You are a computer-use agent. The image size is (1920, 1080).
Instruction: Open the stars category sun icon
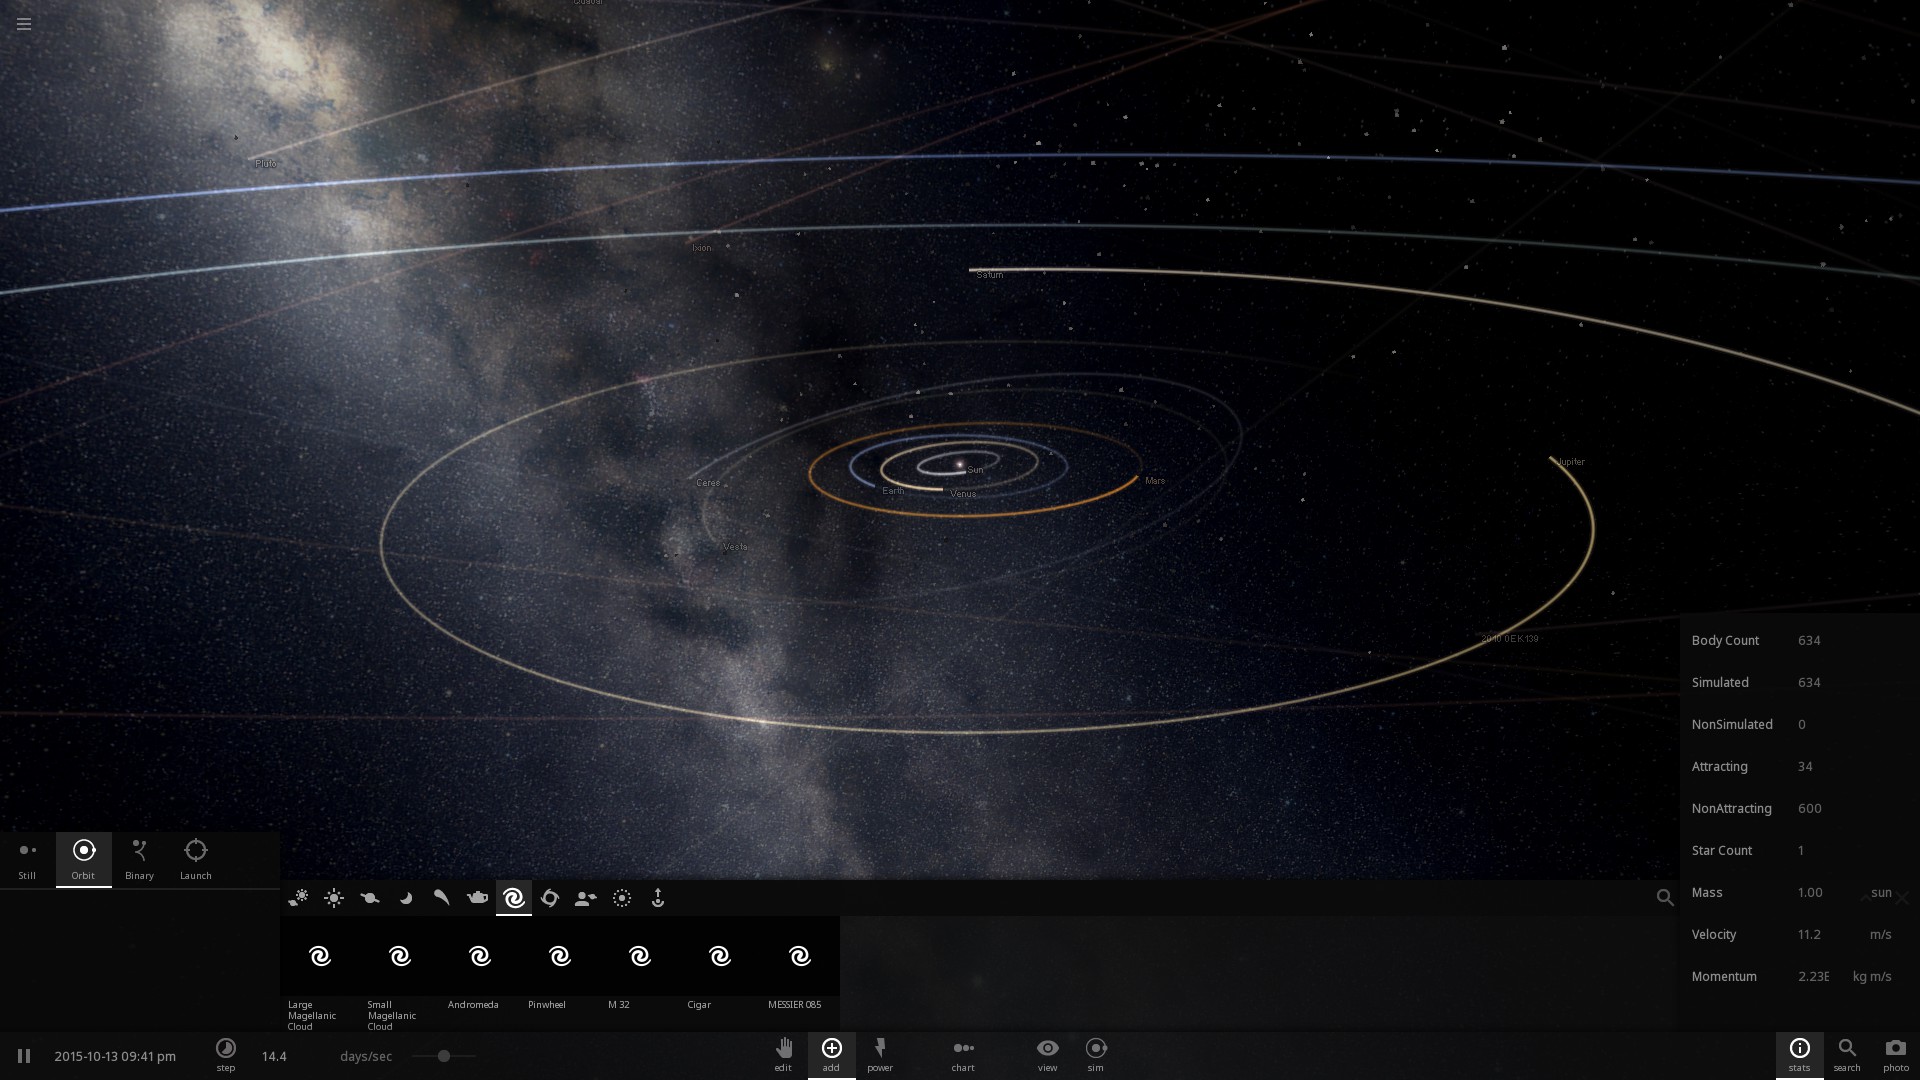(x=334, y=898)
